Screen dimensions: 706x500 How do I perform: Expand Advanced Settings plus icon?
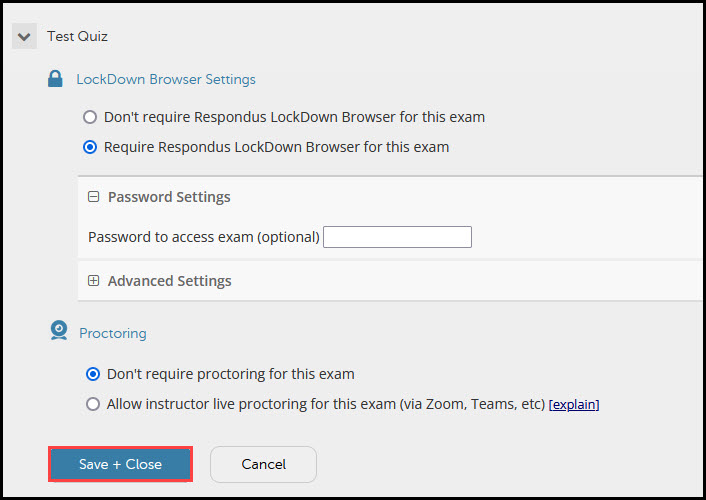pyautogui.click(x=93, y=281)
